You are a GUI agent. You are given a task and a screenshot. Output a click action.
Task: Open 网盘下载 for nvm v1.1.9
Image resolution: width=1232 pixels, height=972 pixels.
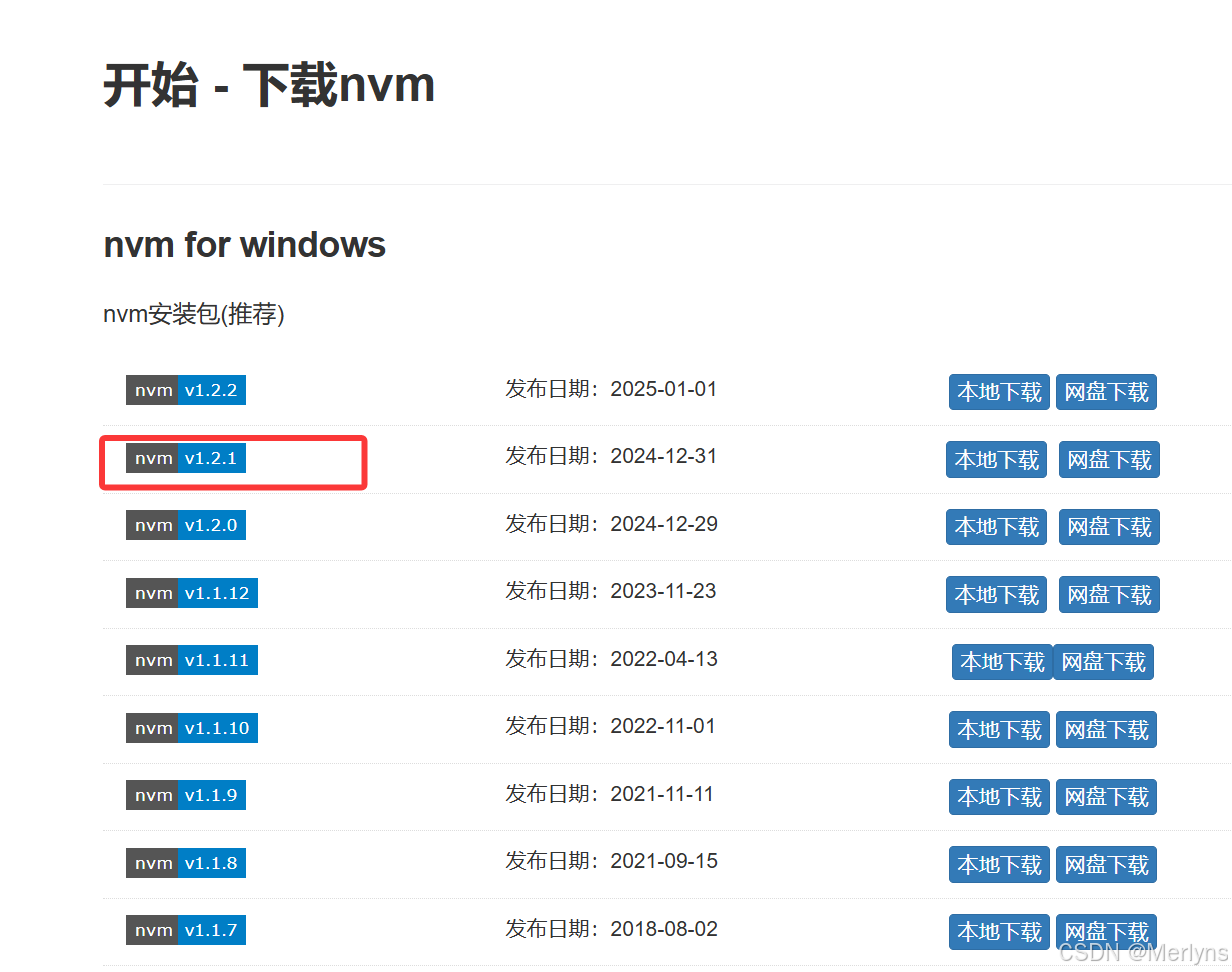pyautogui.click(x=1106, y=797)
